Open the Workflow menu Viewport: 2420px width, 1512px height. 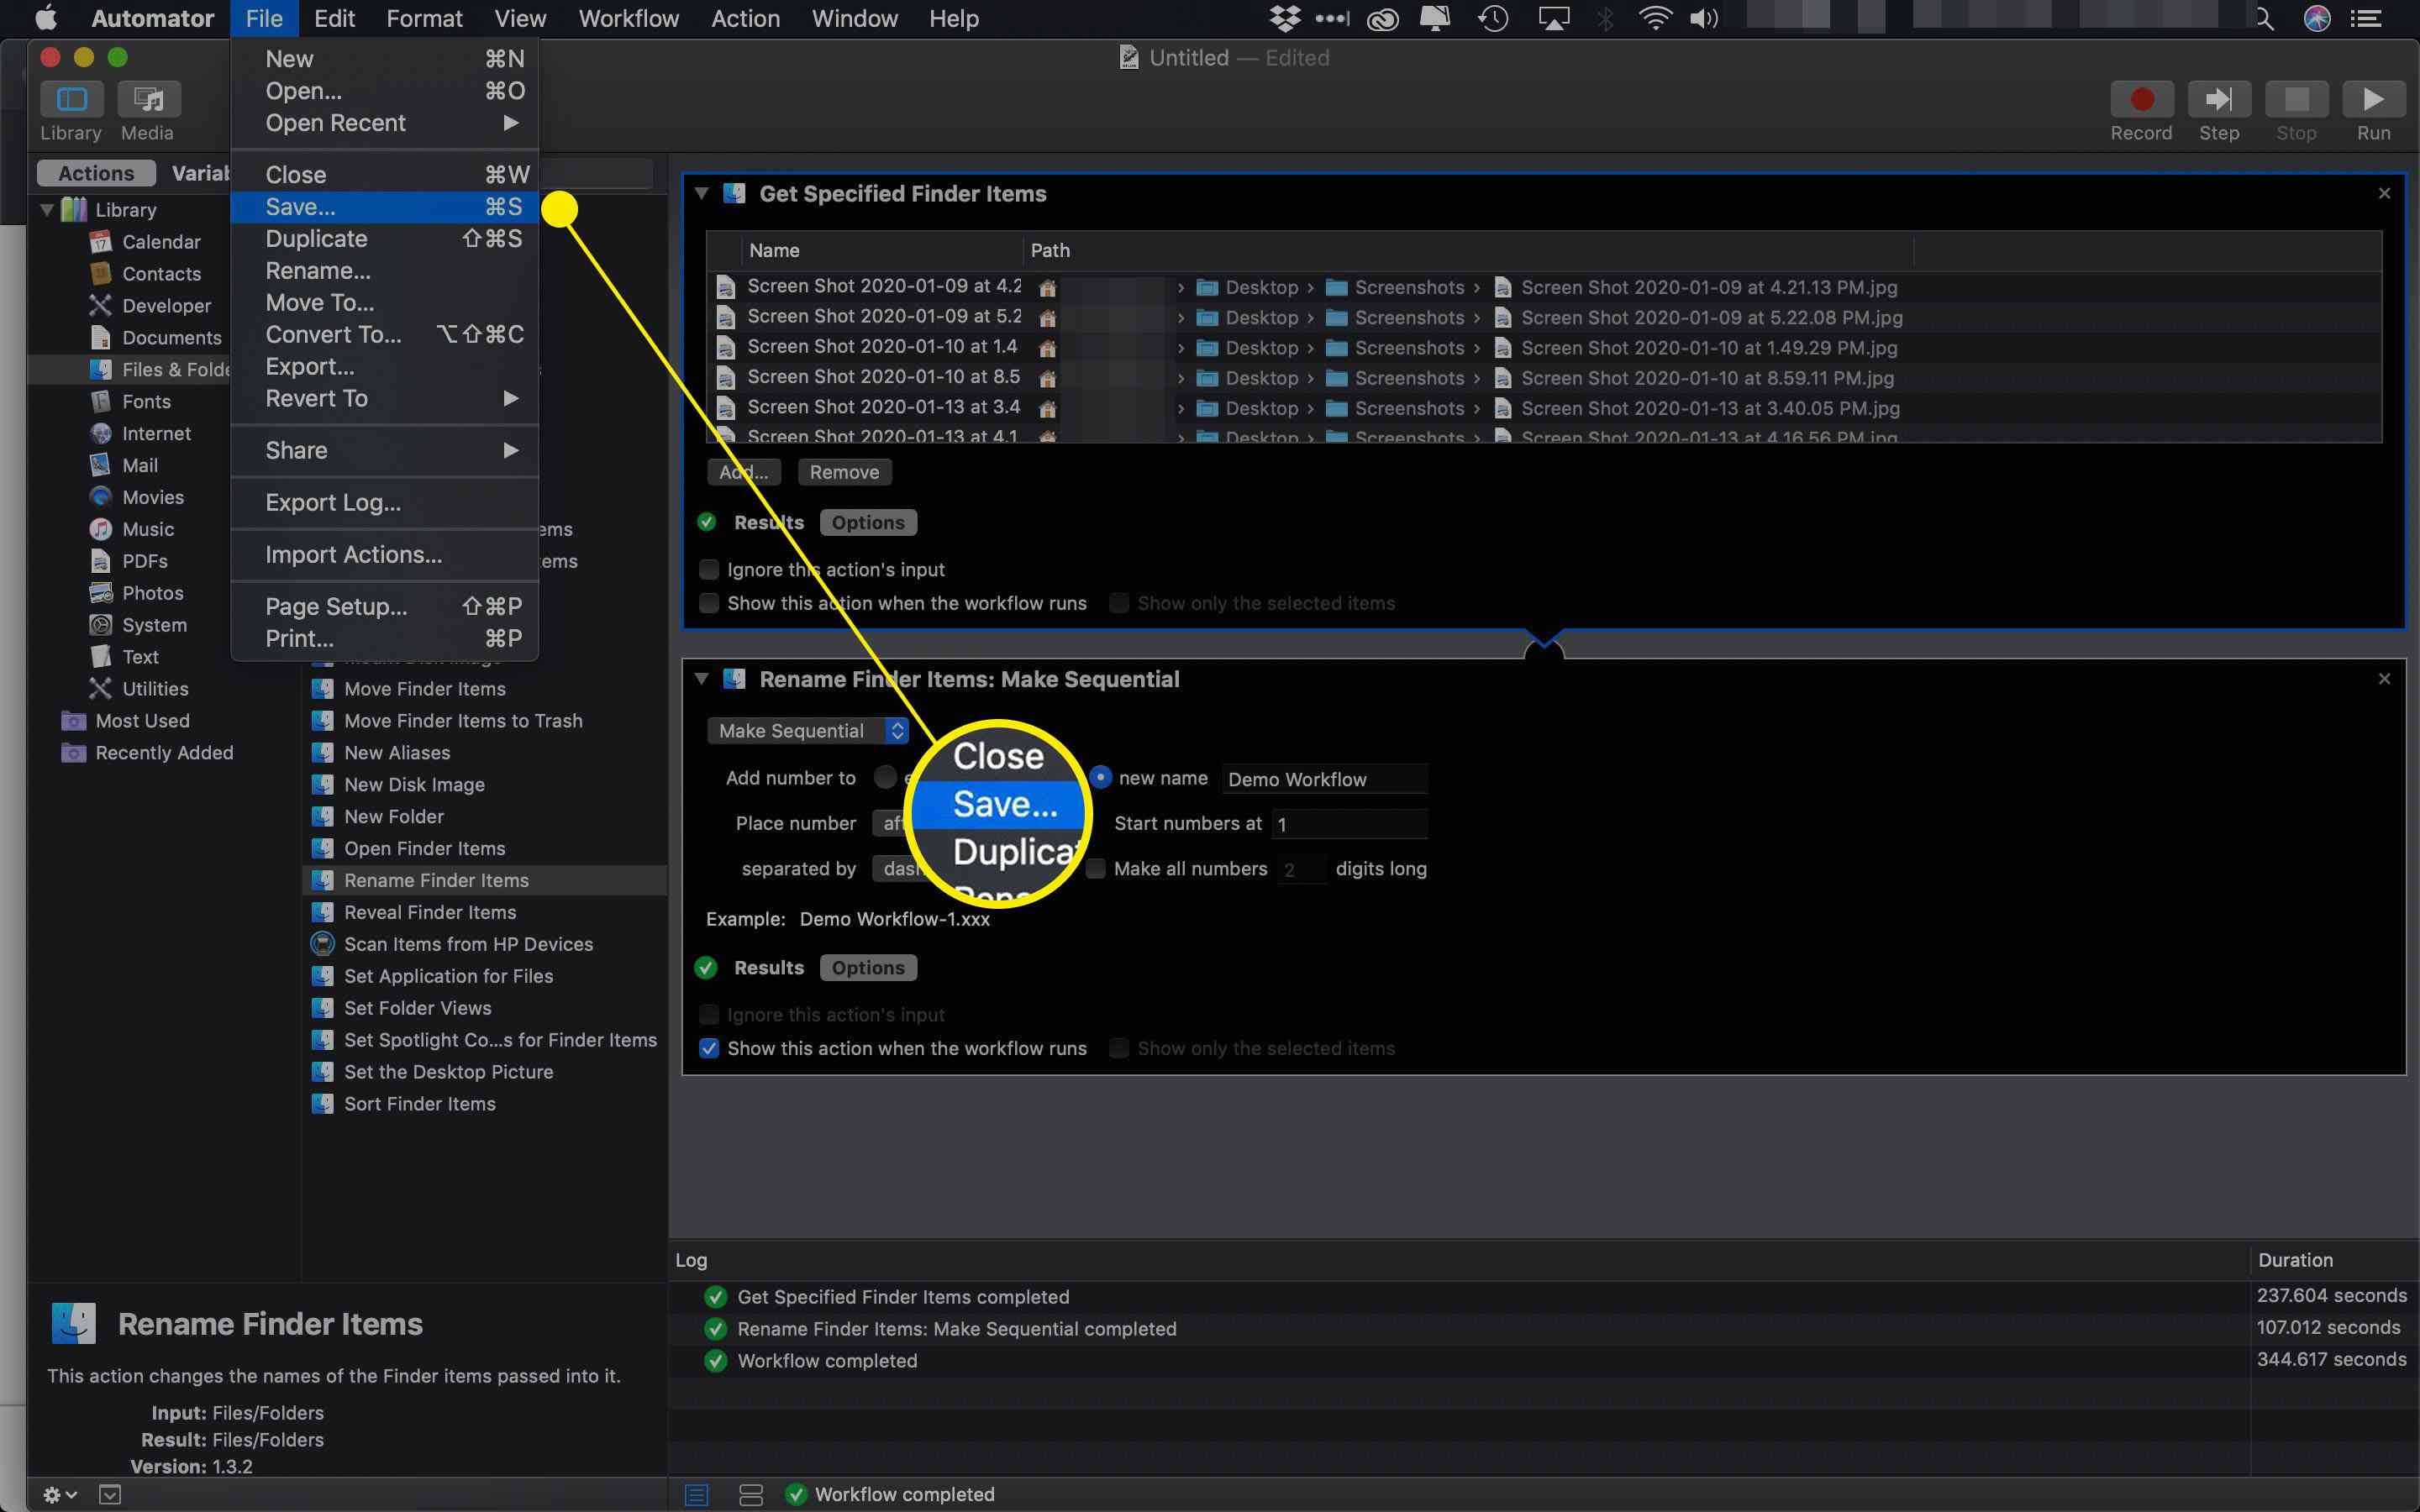click(628, 18)
